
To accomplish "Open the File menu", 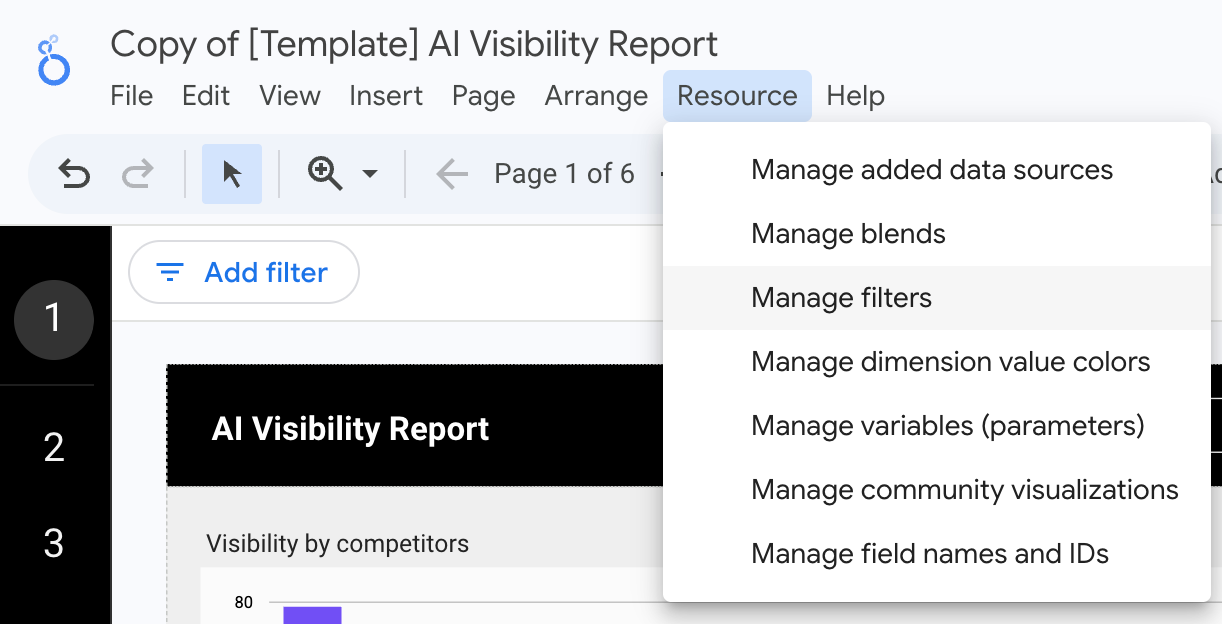I will point(131,96).
